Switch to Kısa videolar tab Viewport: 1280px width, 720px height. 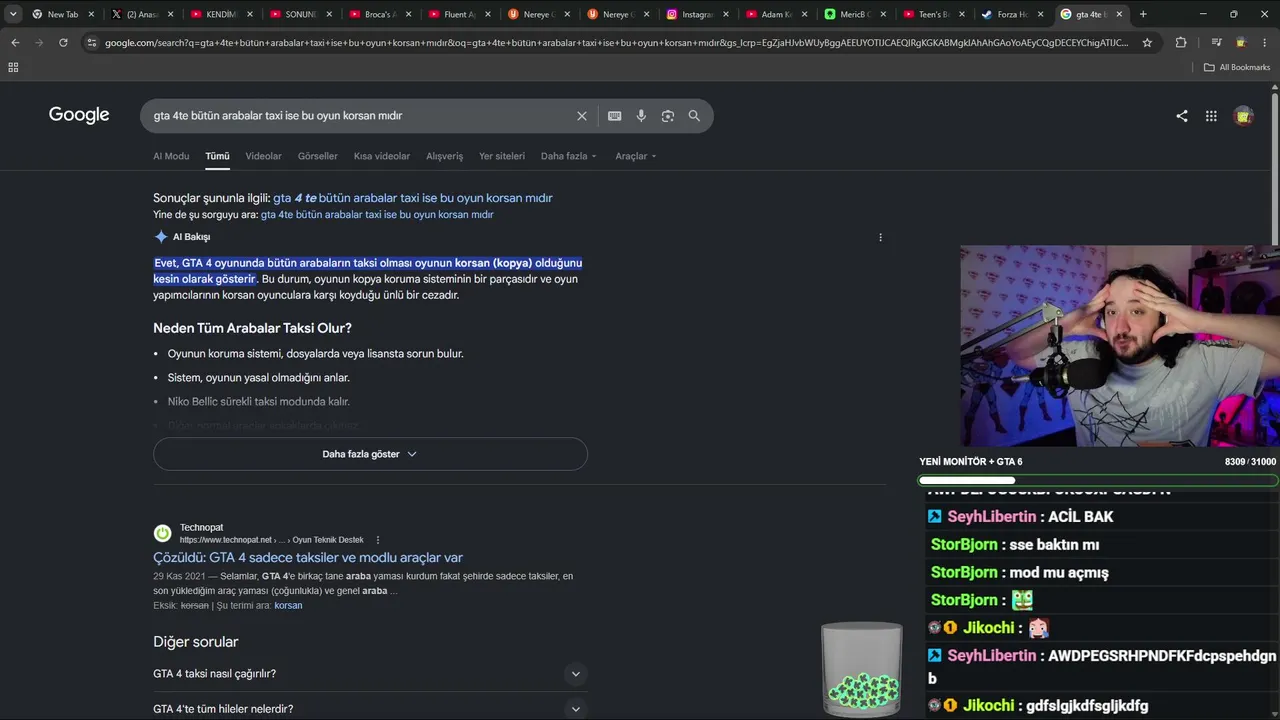click(382, 156)
